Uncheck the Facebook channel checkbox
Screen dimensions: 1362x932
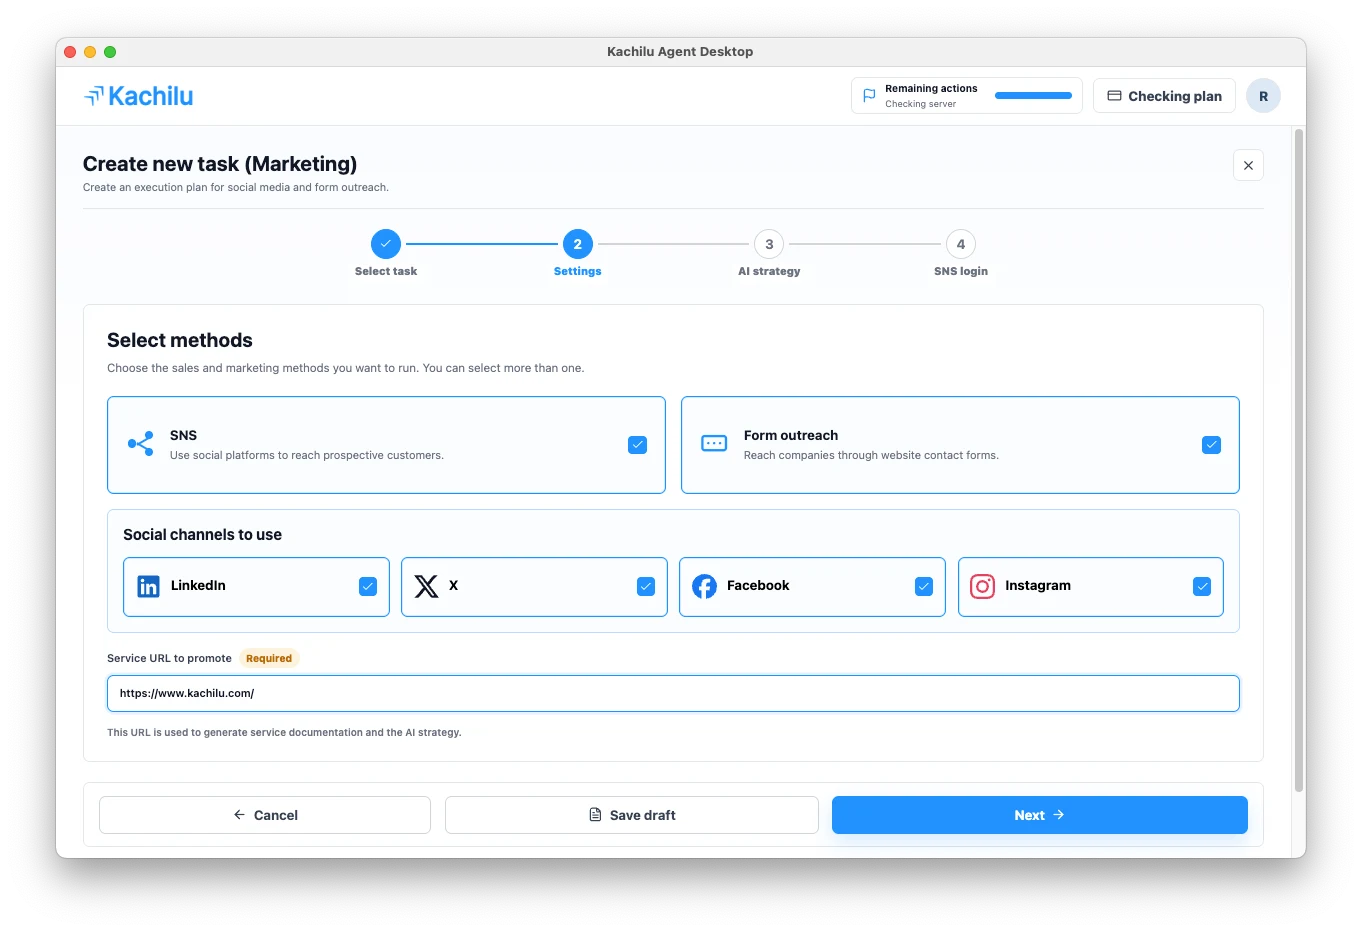(x=924, y=586)
